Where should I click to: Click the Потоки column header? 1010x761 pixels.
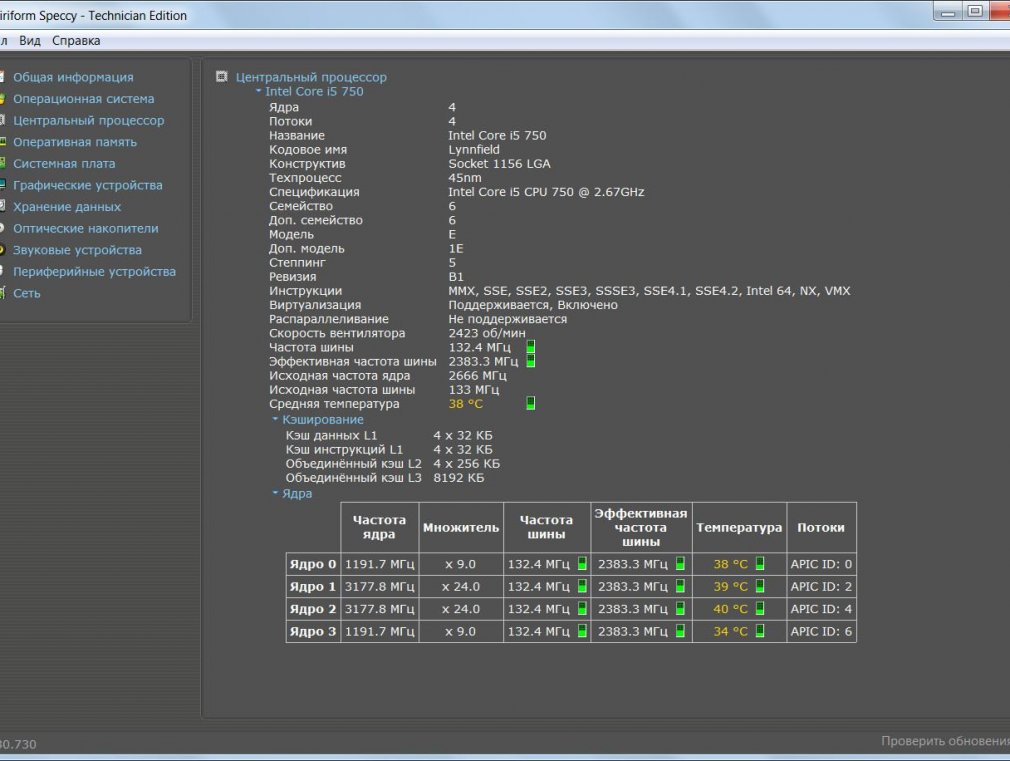tap(821, 527)
